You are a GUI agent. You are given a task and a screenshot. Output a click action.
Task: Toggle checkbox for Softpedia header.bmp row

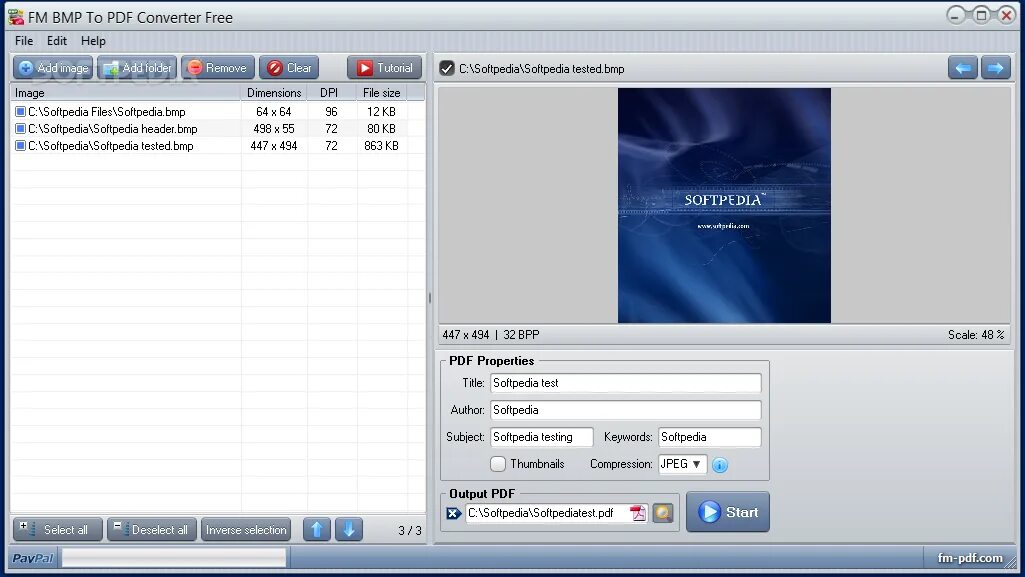[x=20, y=129]
